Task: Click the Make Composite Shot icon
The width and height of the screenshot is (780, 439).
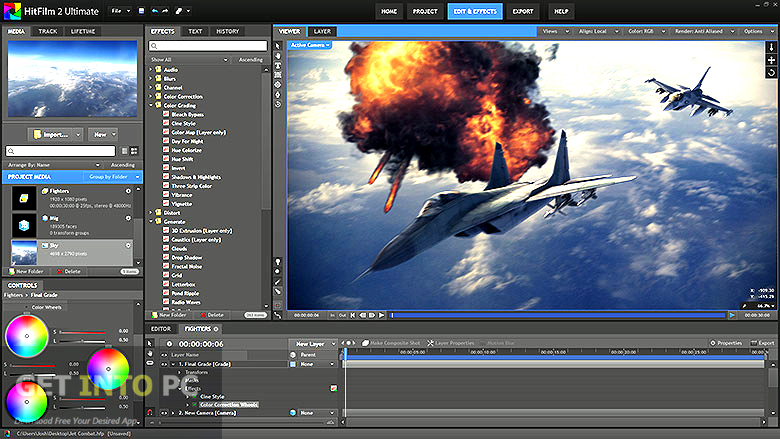Action: 366,343
